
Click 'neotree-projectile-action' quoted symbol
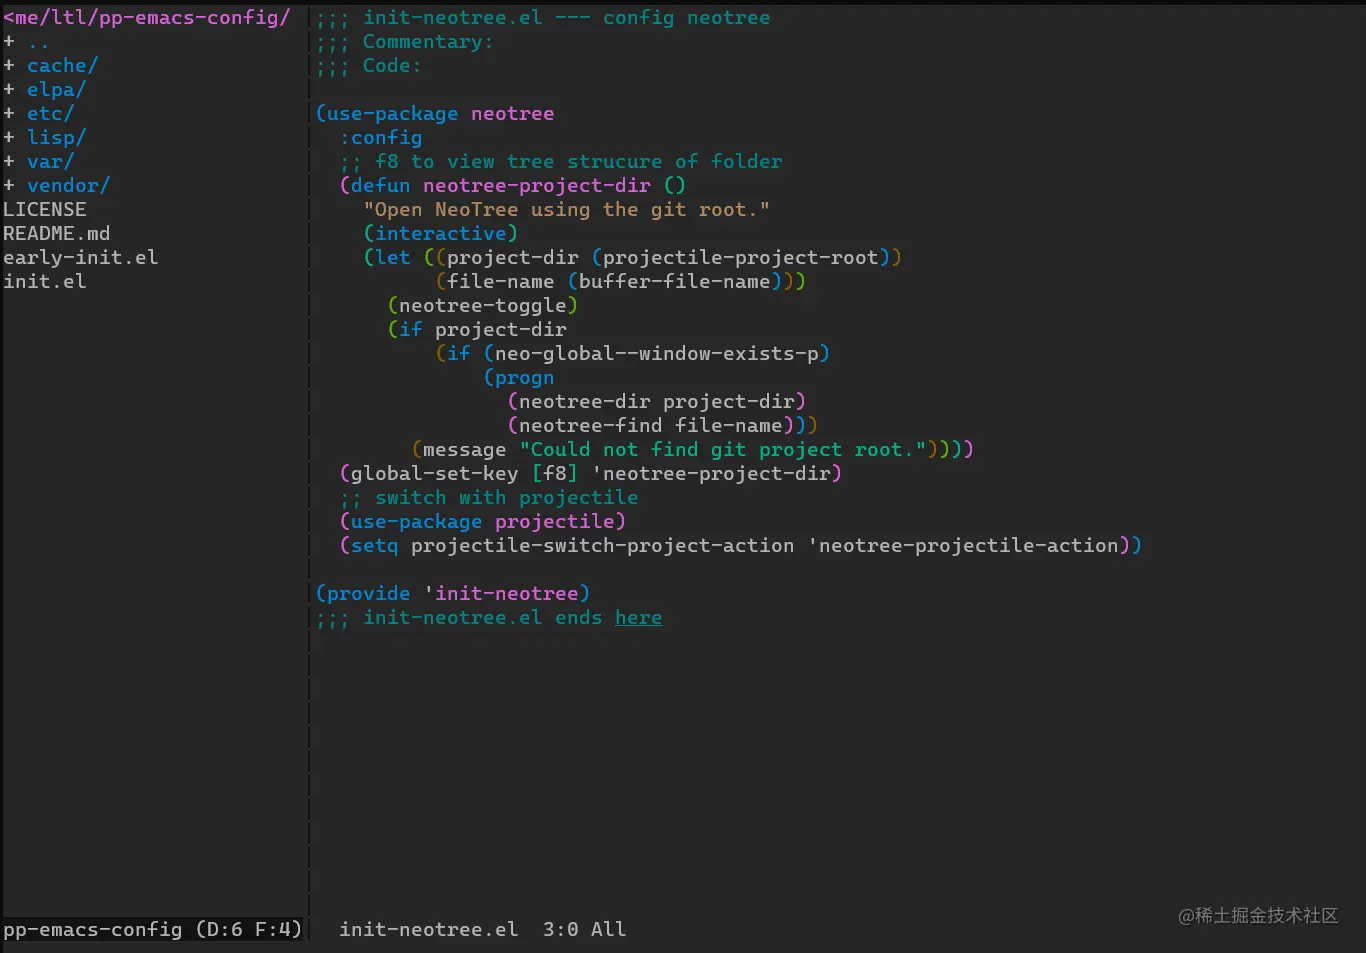point(962,545)
